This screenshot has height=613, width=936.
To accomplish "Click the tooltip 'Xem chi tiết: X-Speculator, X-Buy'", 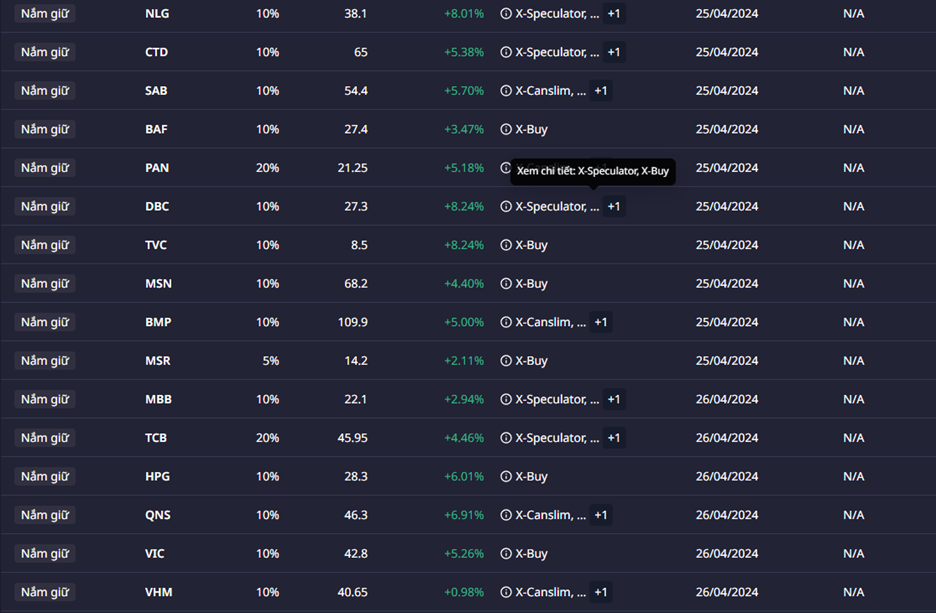I will point(593,171).
